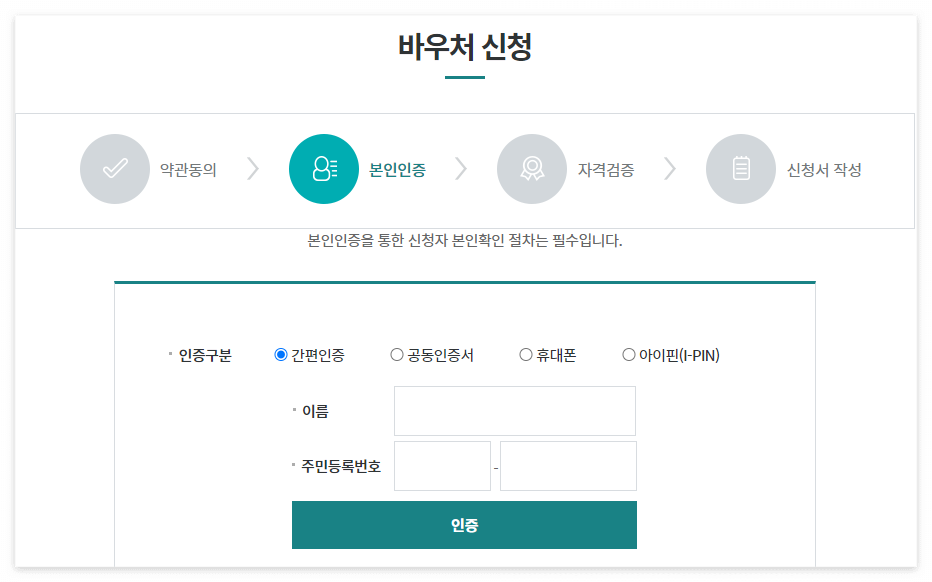
Task: Click the chevron arrow after 자격검증
Action: tap(670, 169)
